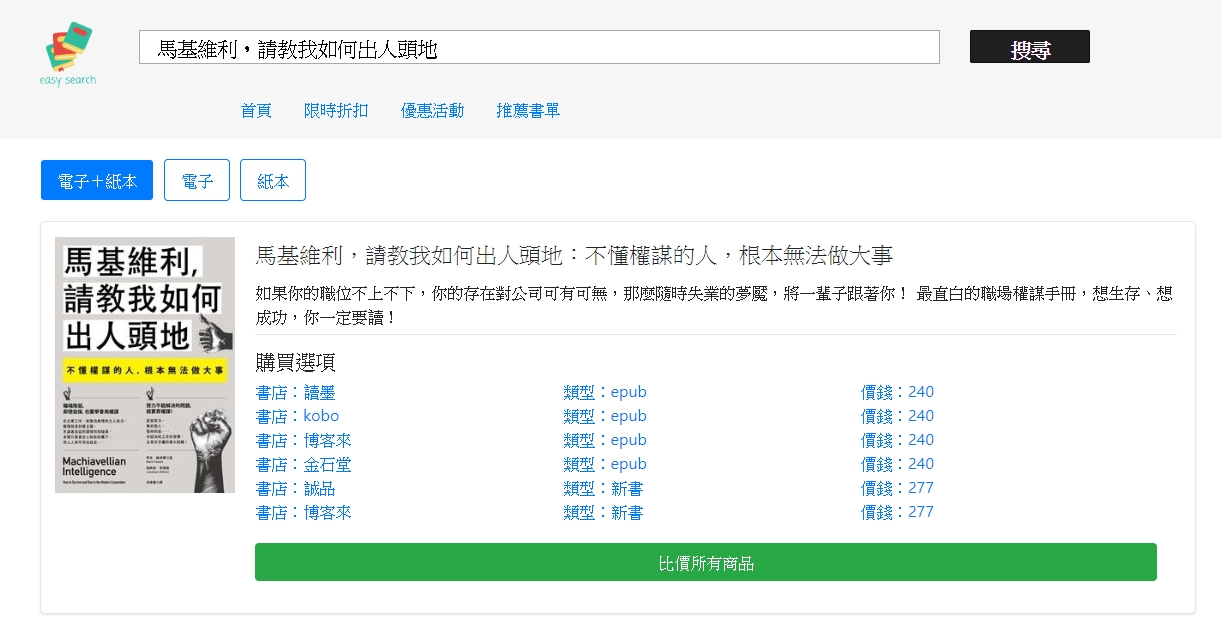Select the 電子+紙本 filter

point(97,181)
